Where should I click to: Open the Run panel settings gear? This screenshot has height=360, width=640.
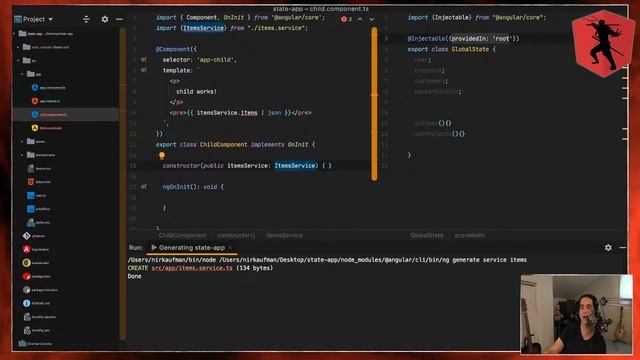pos(608,247)
